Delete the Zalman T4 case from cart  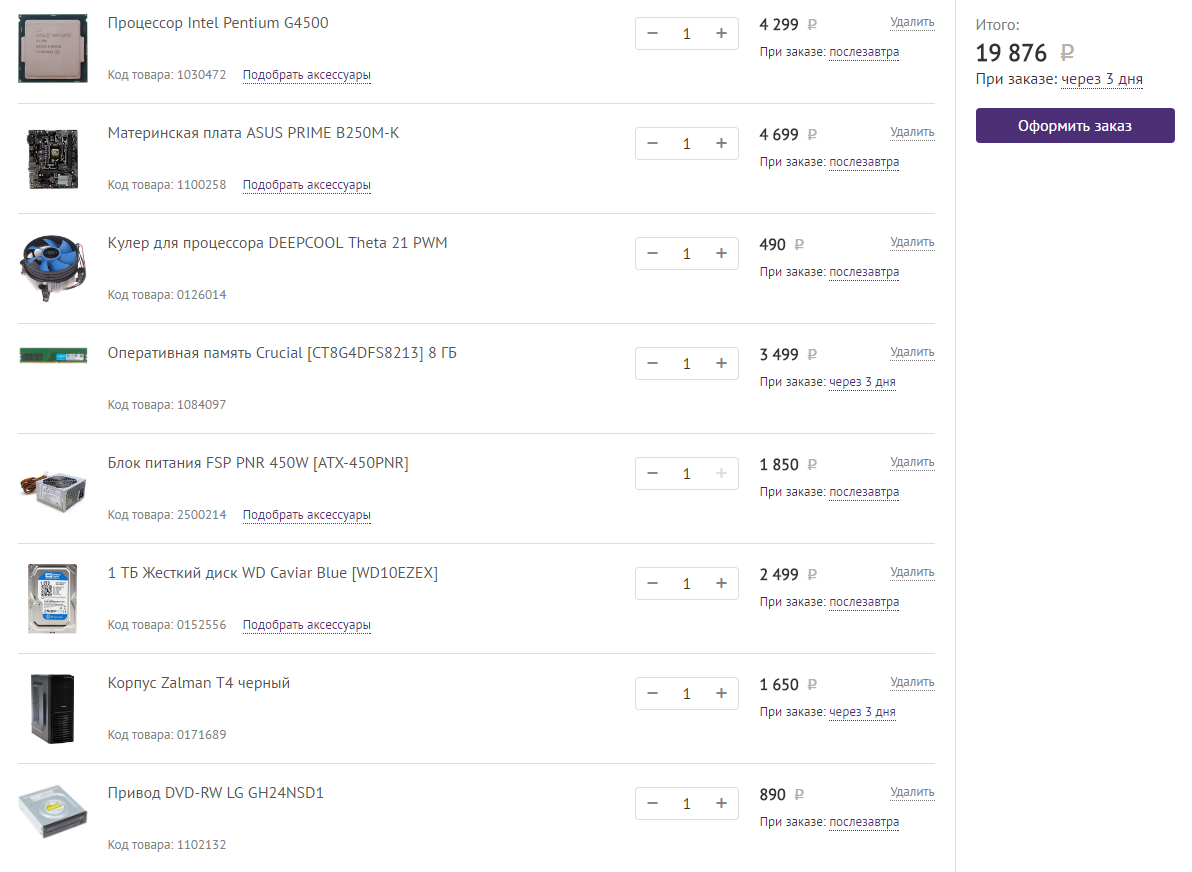(x=912, y=682)
